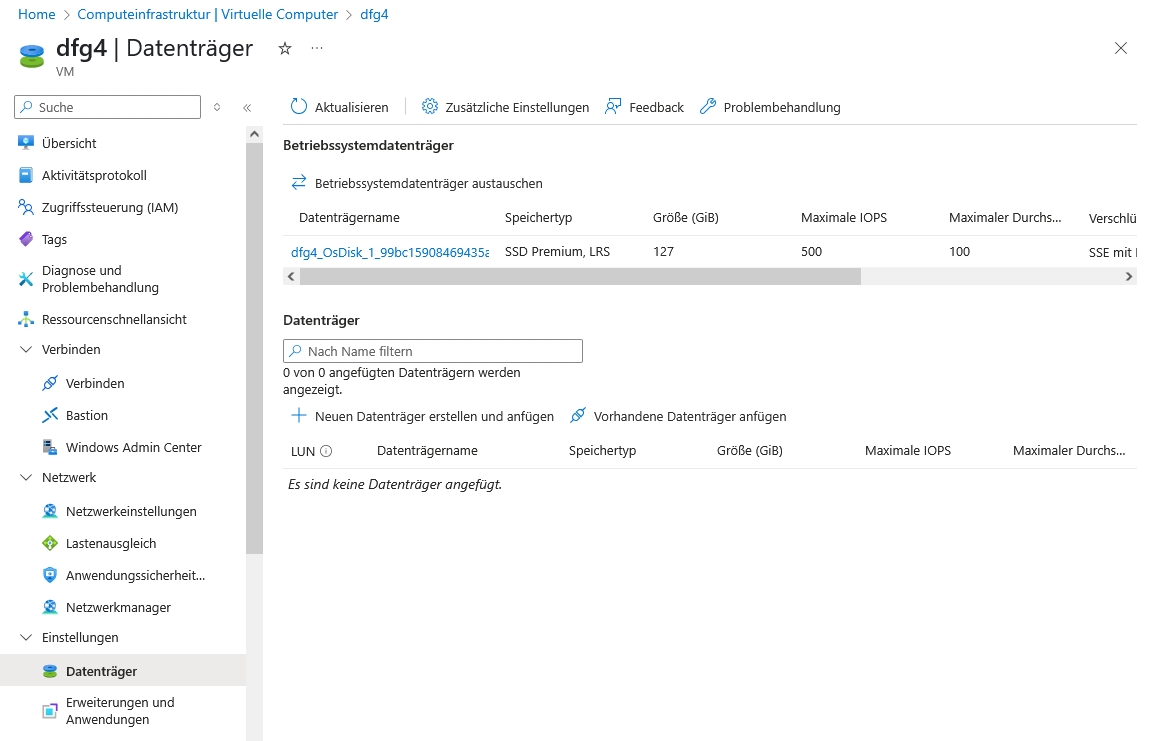1157x741 pixels.
Task: Collapse the Einstellungen menu group
Action: click(26, 638)
